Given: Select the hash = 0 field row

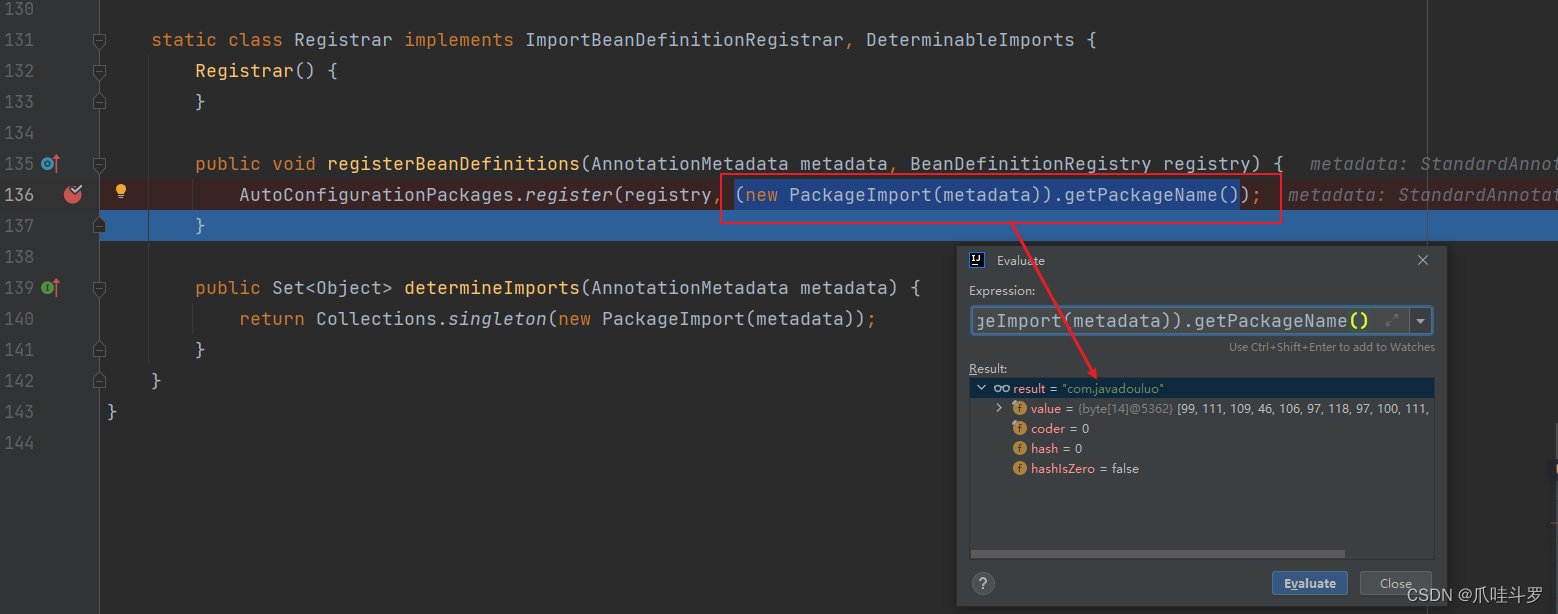Looking at the screenshot, I should tap(1202, 448).
